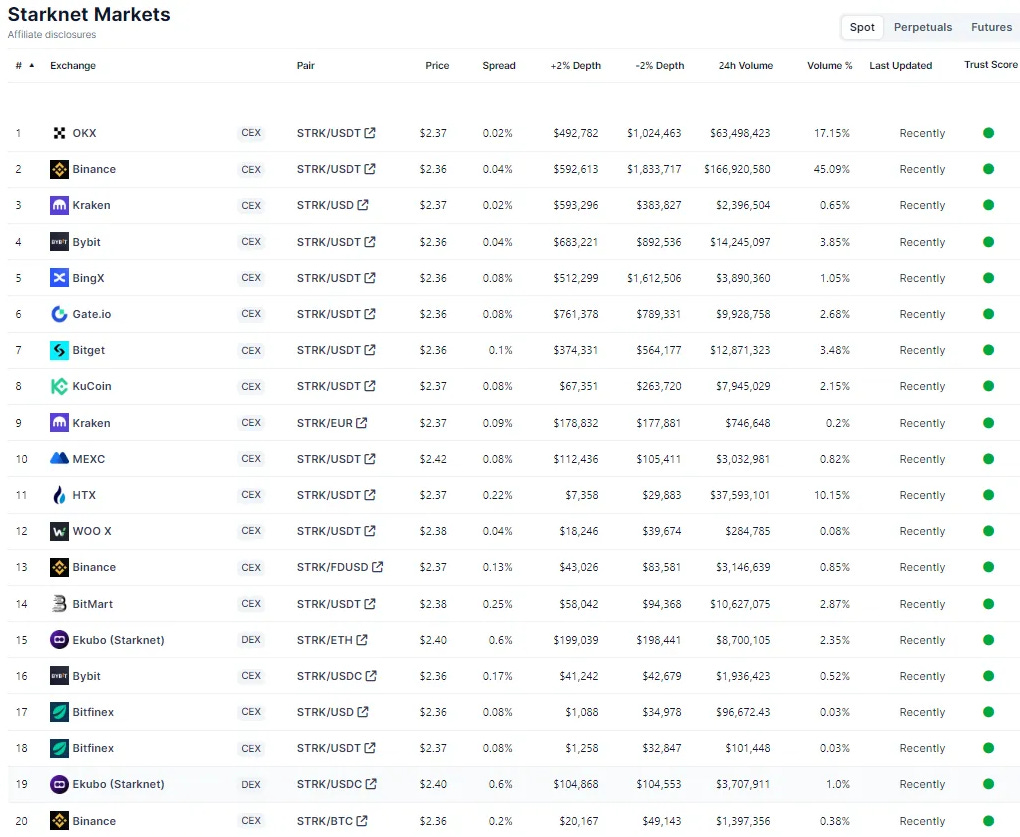Click the Binance logo in row 2
The width and height of the screenshot is (1020, 837).
pyautogui.click(x=59, y=169)
